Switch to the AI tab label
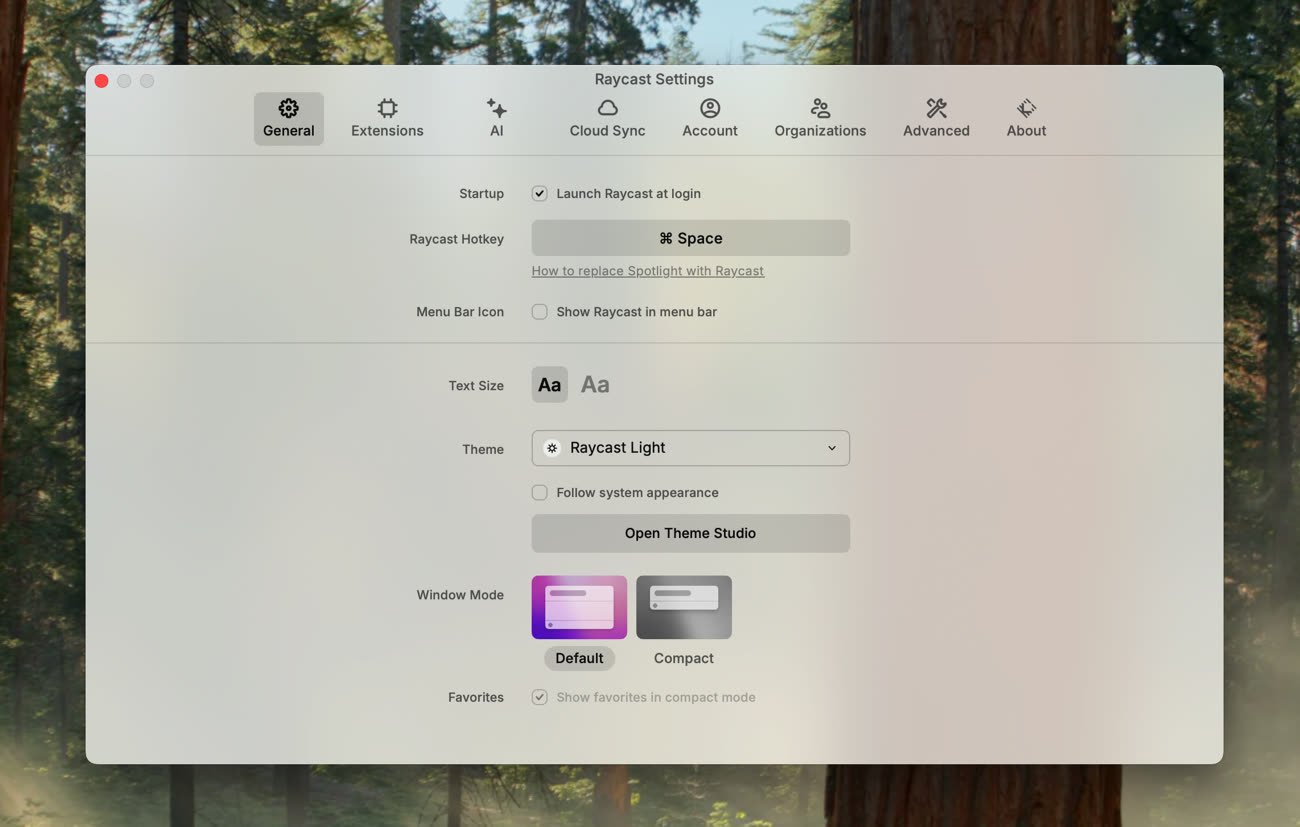This screenshot has width=1300, height=827. pos(497,131)
